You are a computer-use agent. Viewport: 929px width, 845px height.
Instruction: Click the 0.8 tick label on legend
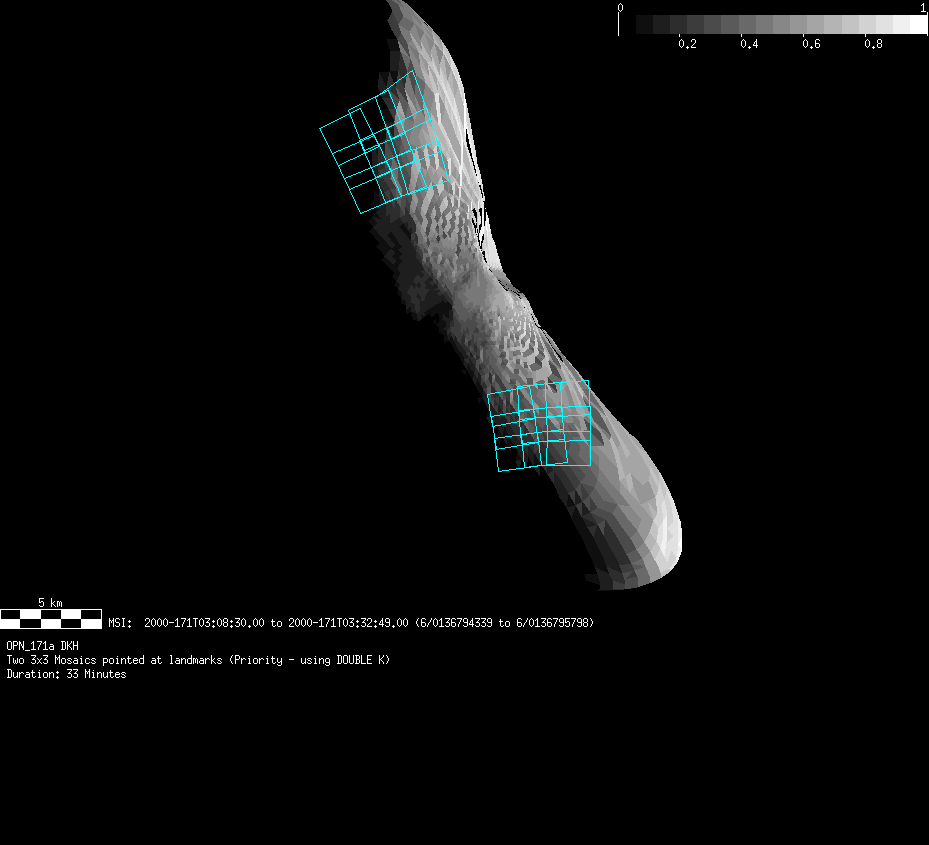pyautogui.click(x=873, y=44)
